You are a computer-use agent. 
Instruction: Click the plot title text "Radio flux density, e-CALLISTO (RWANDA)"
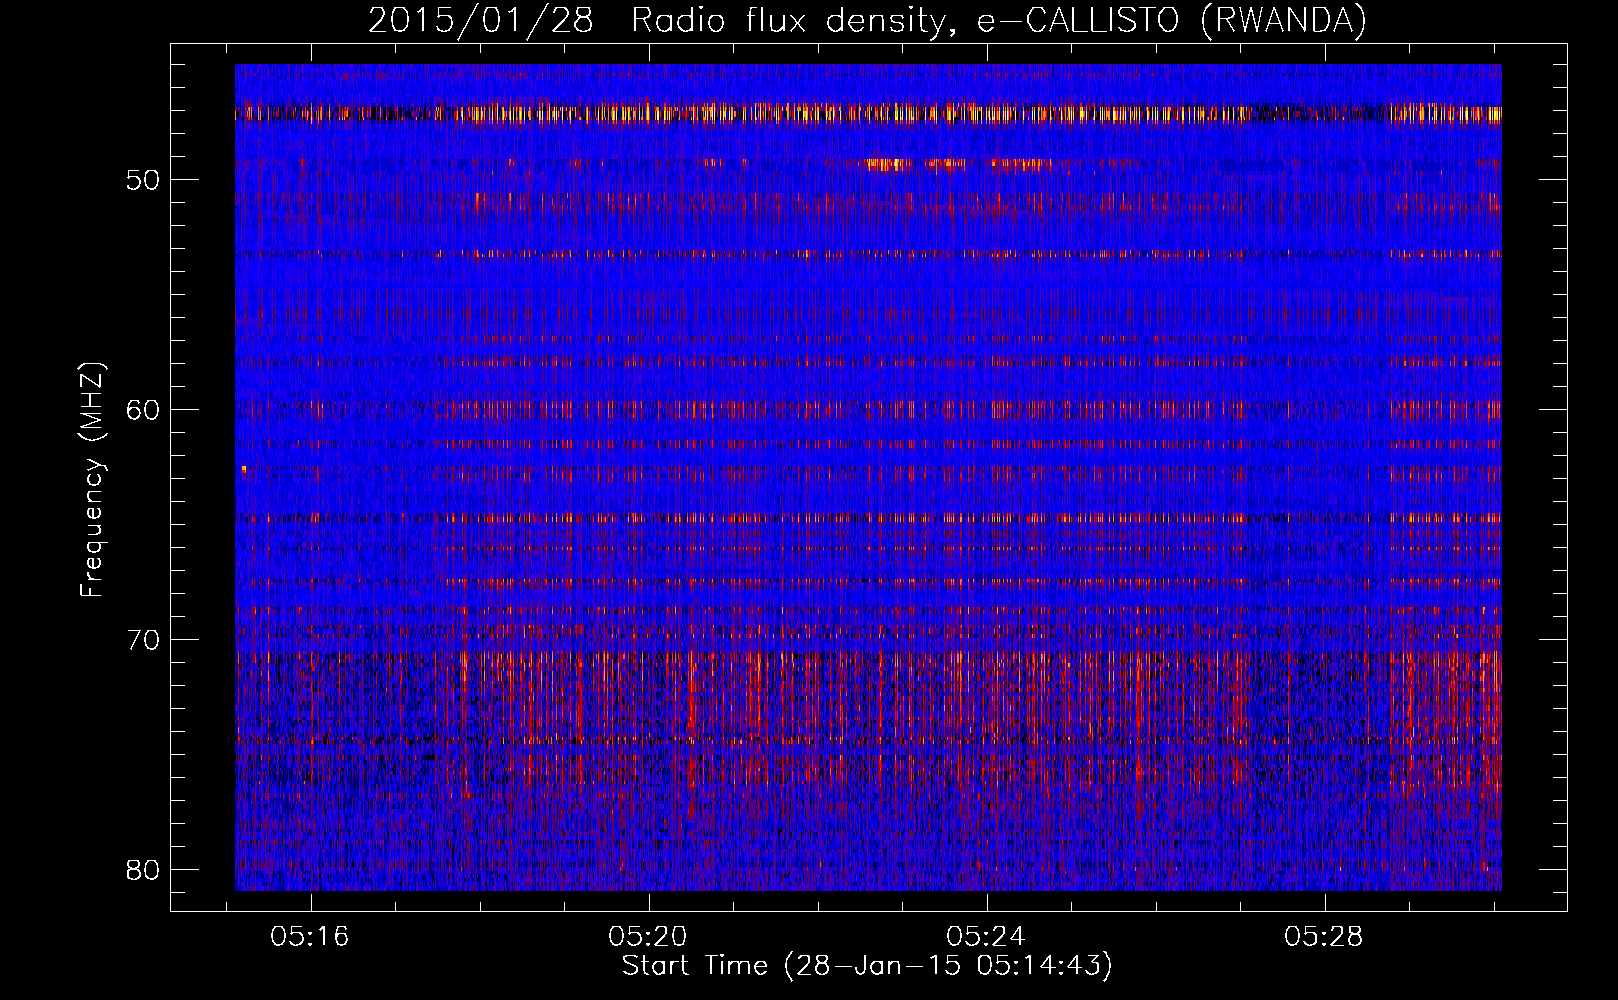(998, 21)
